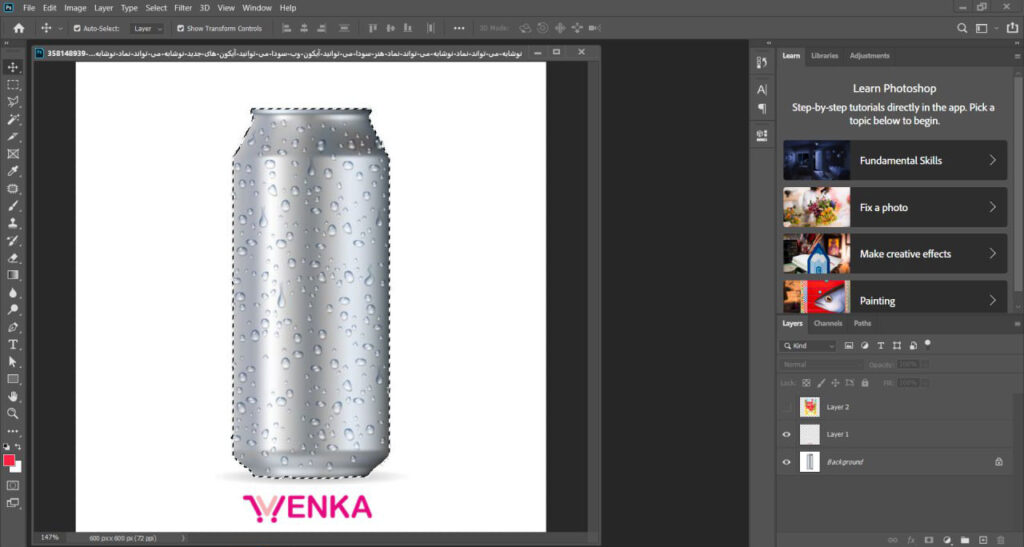The image size is (1024, 547).
Task: Hide Layer 1 via its eye icon
Action: tap(786, 434)
